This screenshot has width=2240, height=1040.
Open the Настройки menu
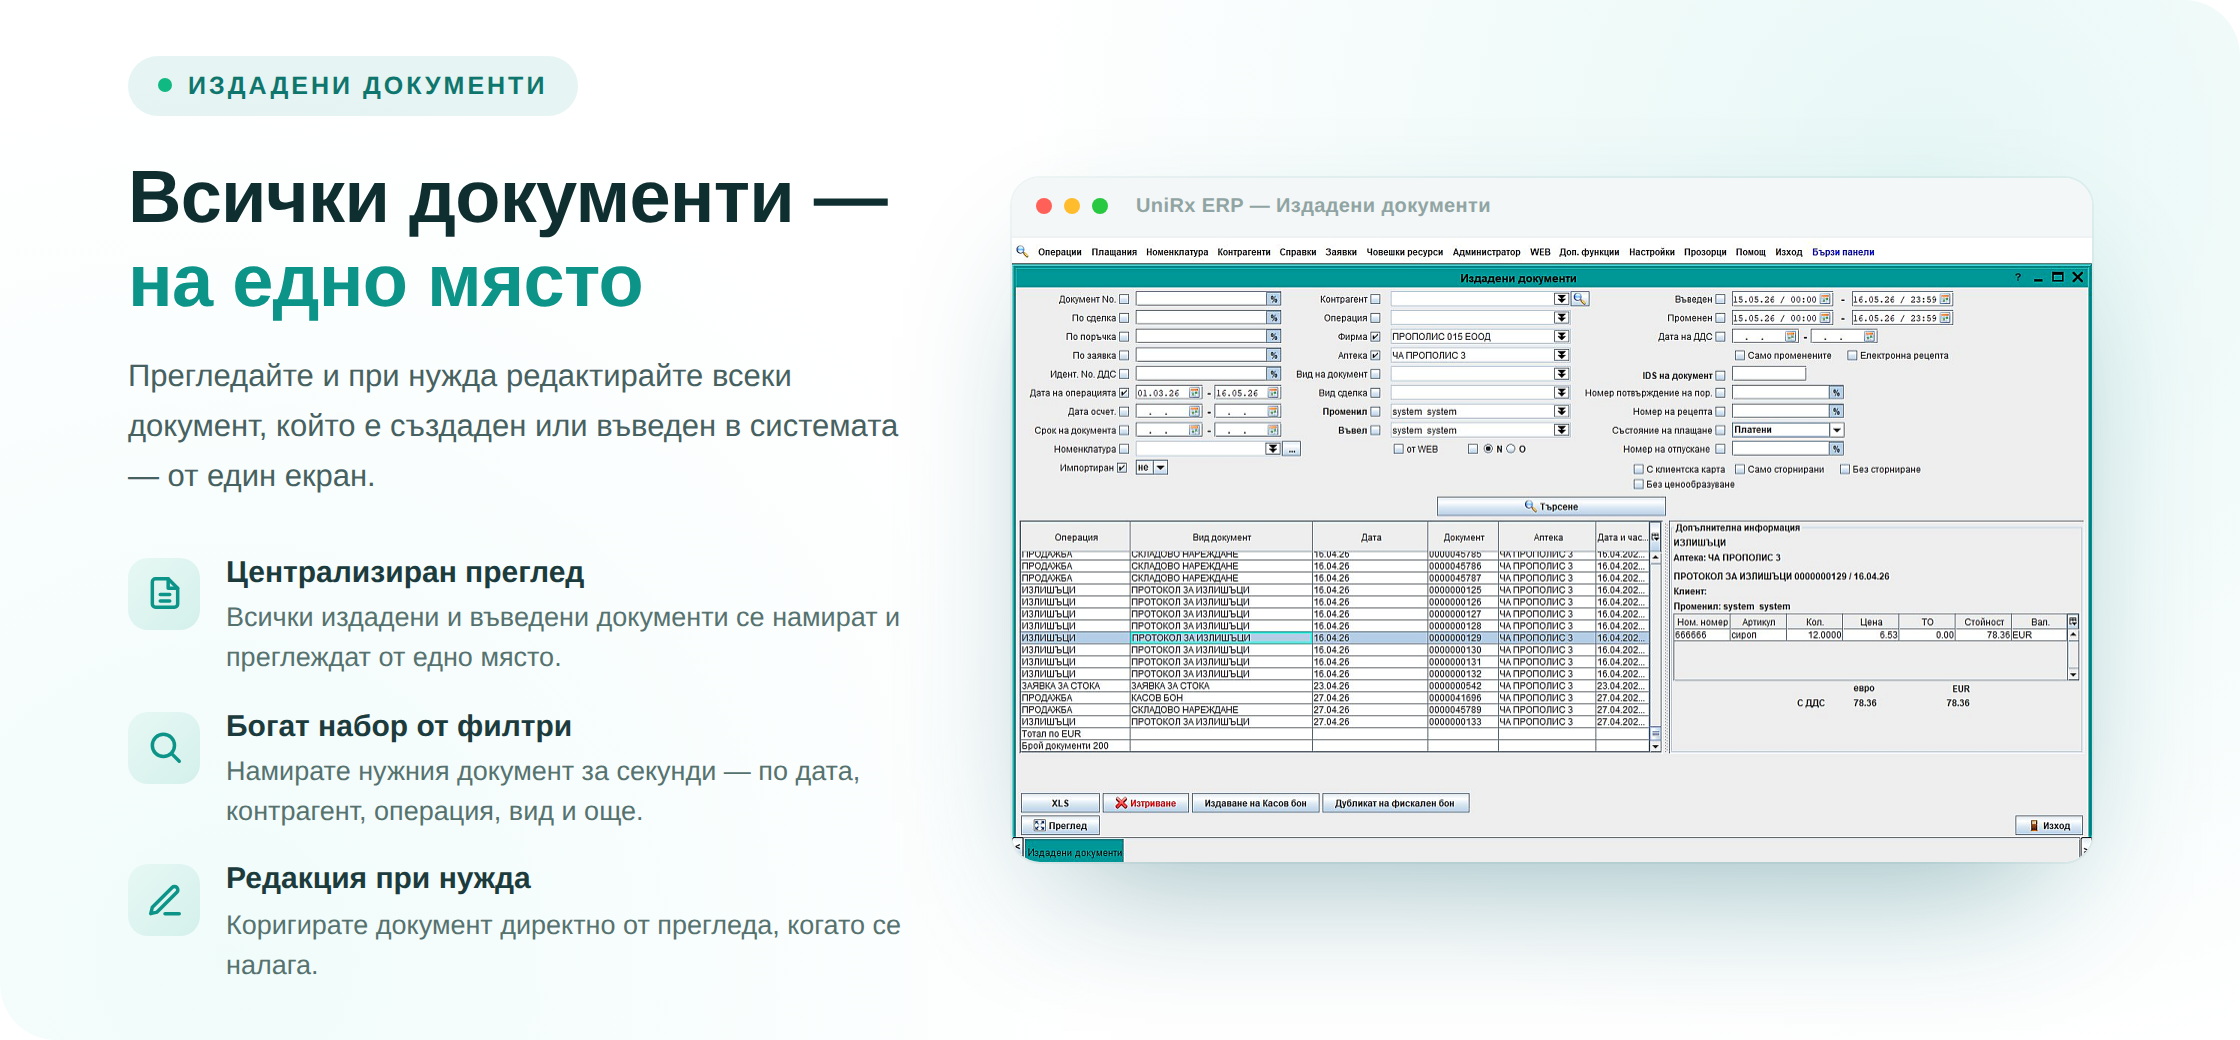pyautogui.click(x=1651, y=252)
